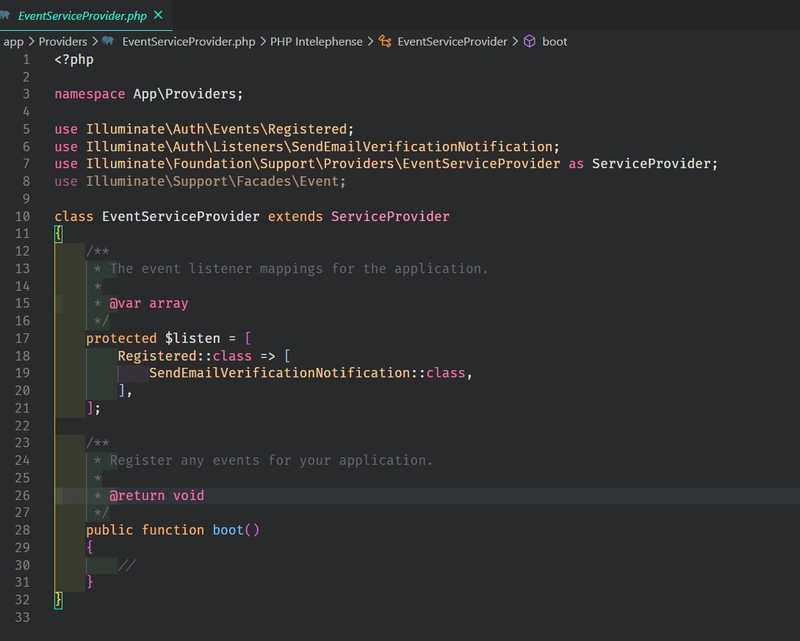Click the closing brace on line 32
The height and width of the screenshot is (641, 800).
[x=58, y=600]
